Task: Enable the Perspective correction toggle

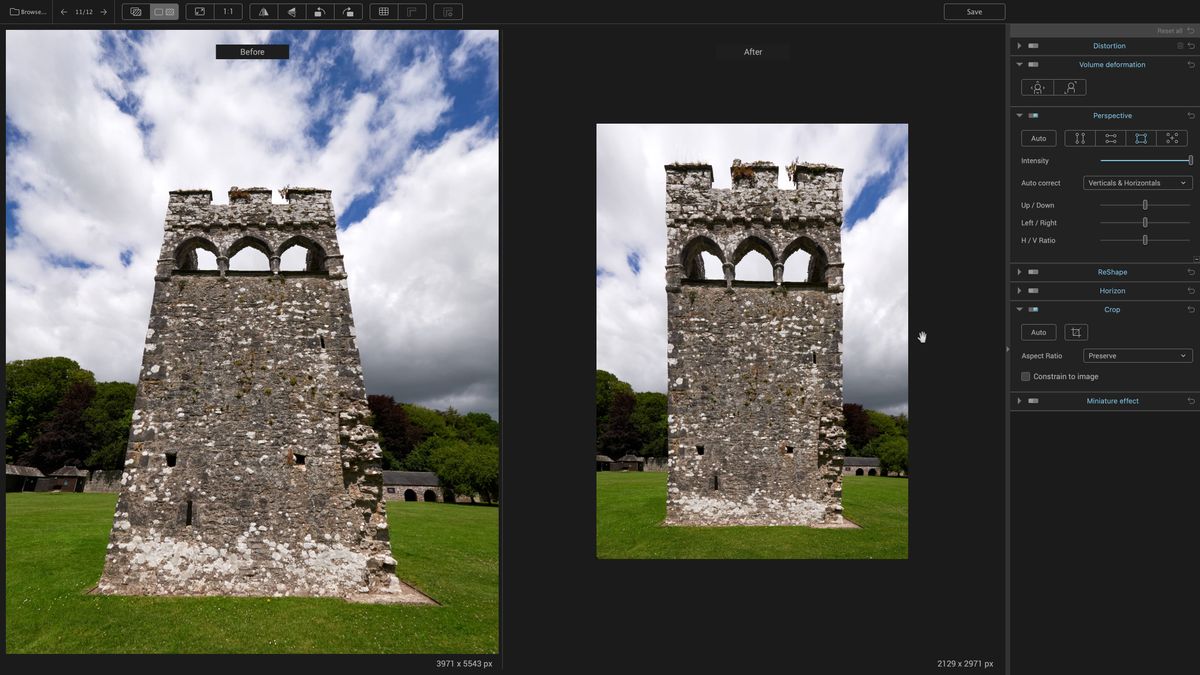Action: [x=1033, y=115]
